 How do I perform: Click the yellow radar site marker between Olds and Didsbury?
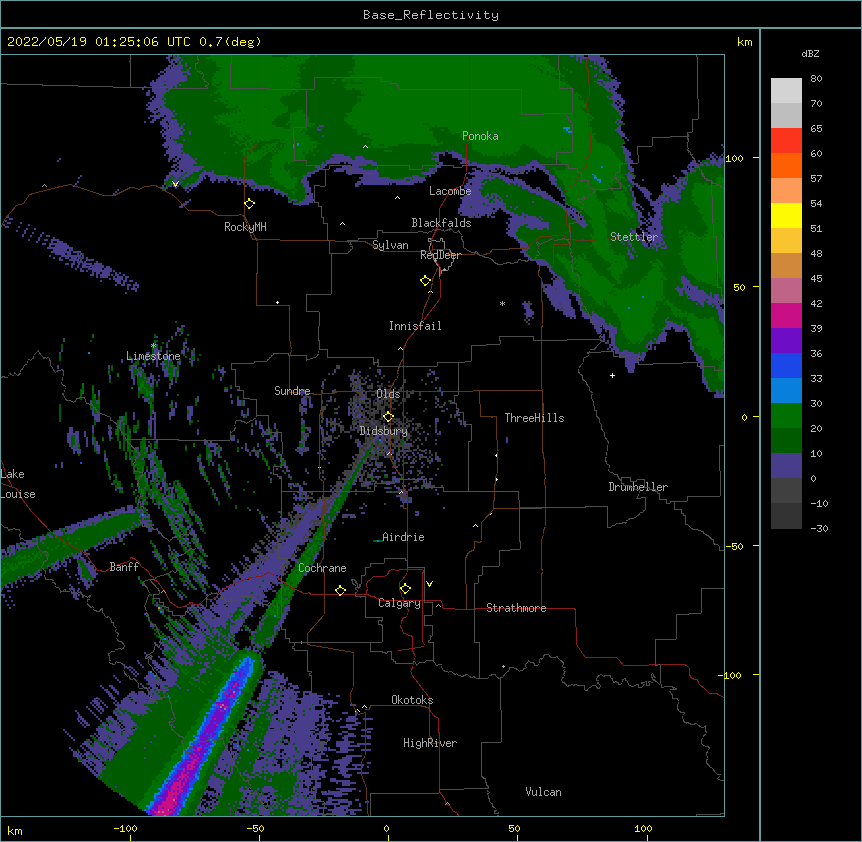[389, 416]
